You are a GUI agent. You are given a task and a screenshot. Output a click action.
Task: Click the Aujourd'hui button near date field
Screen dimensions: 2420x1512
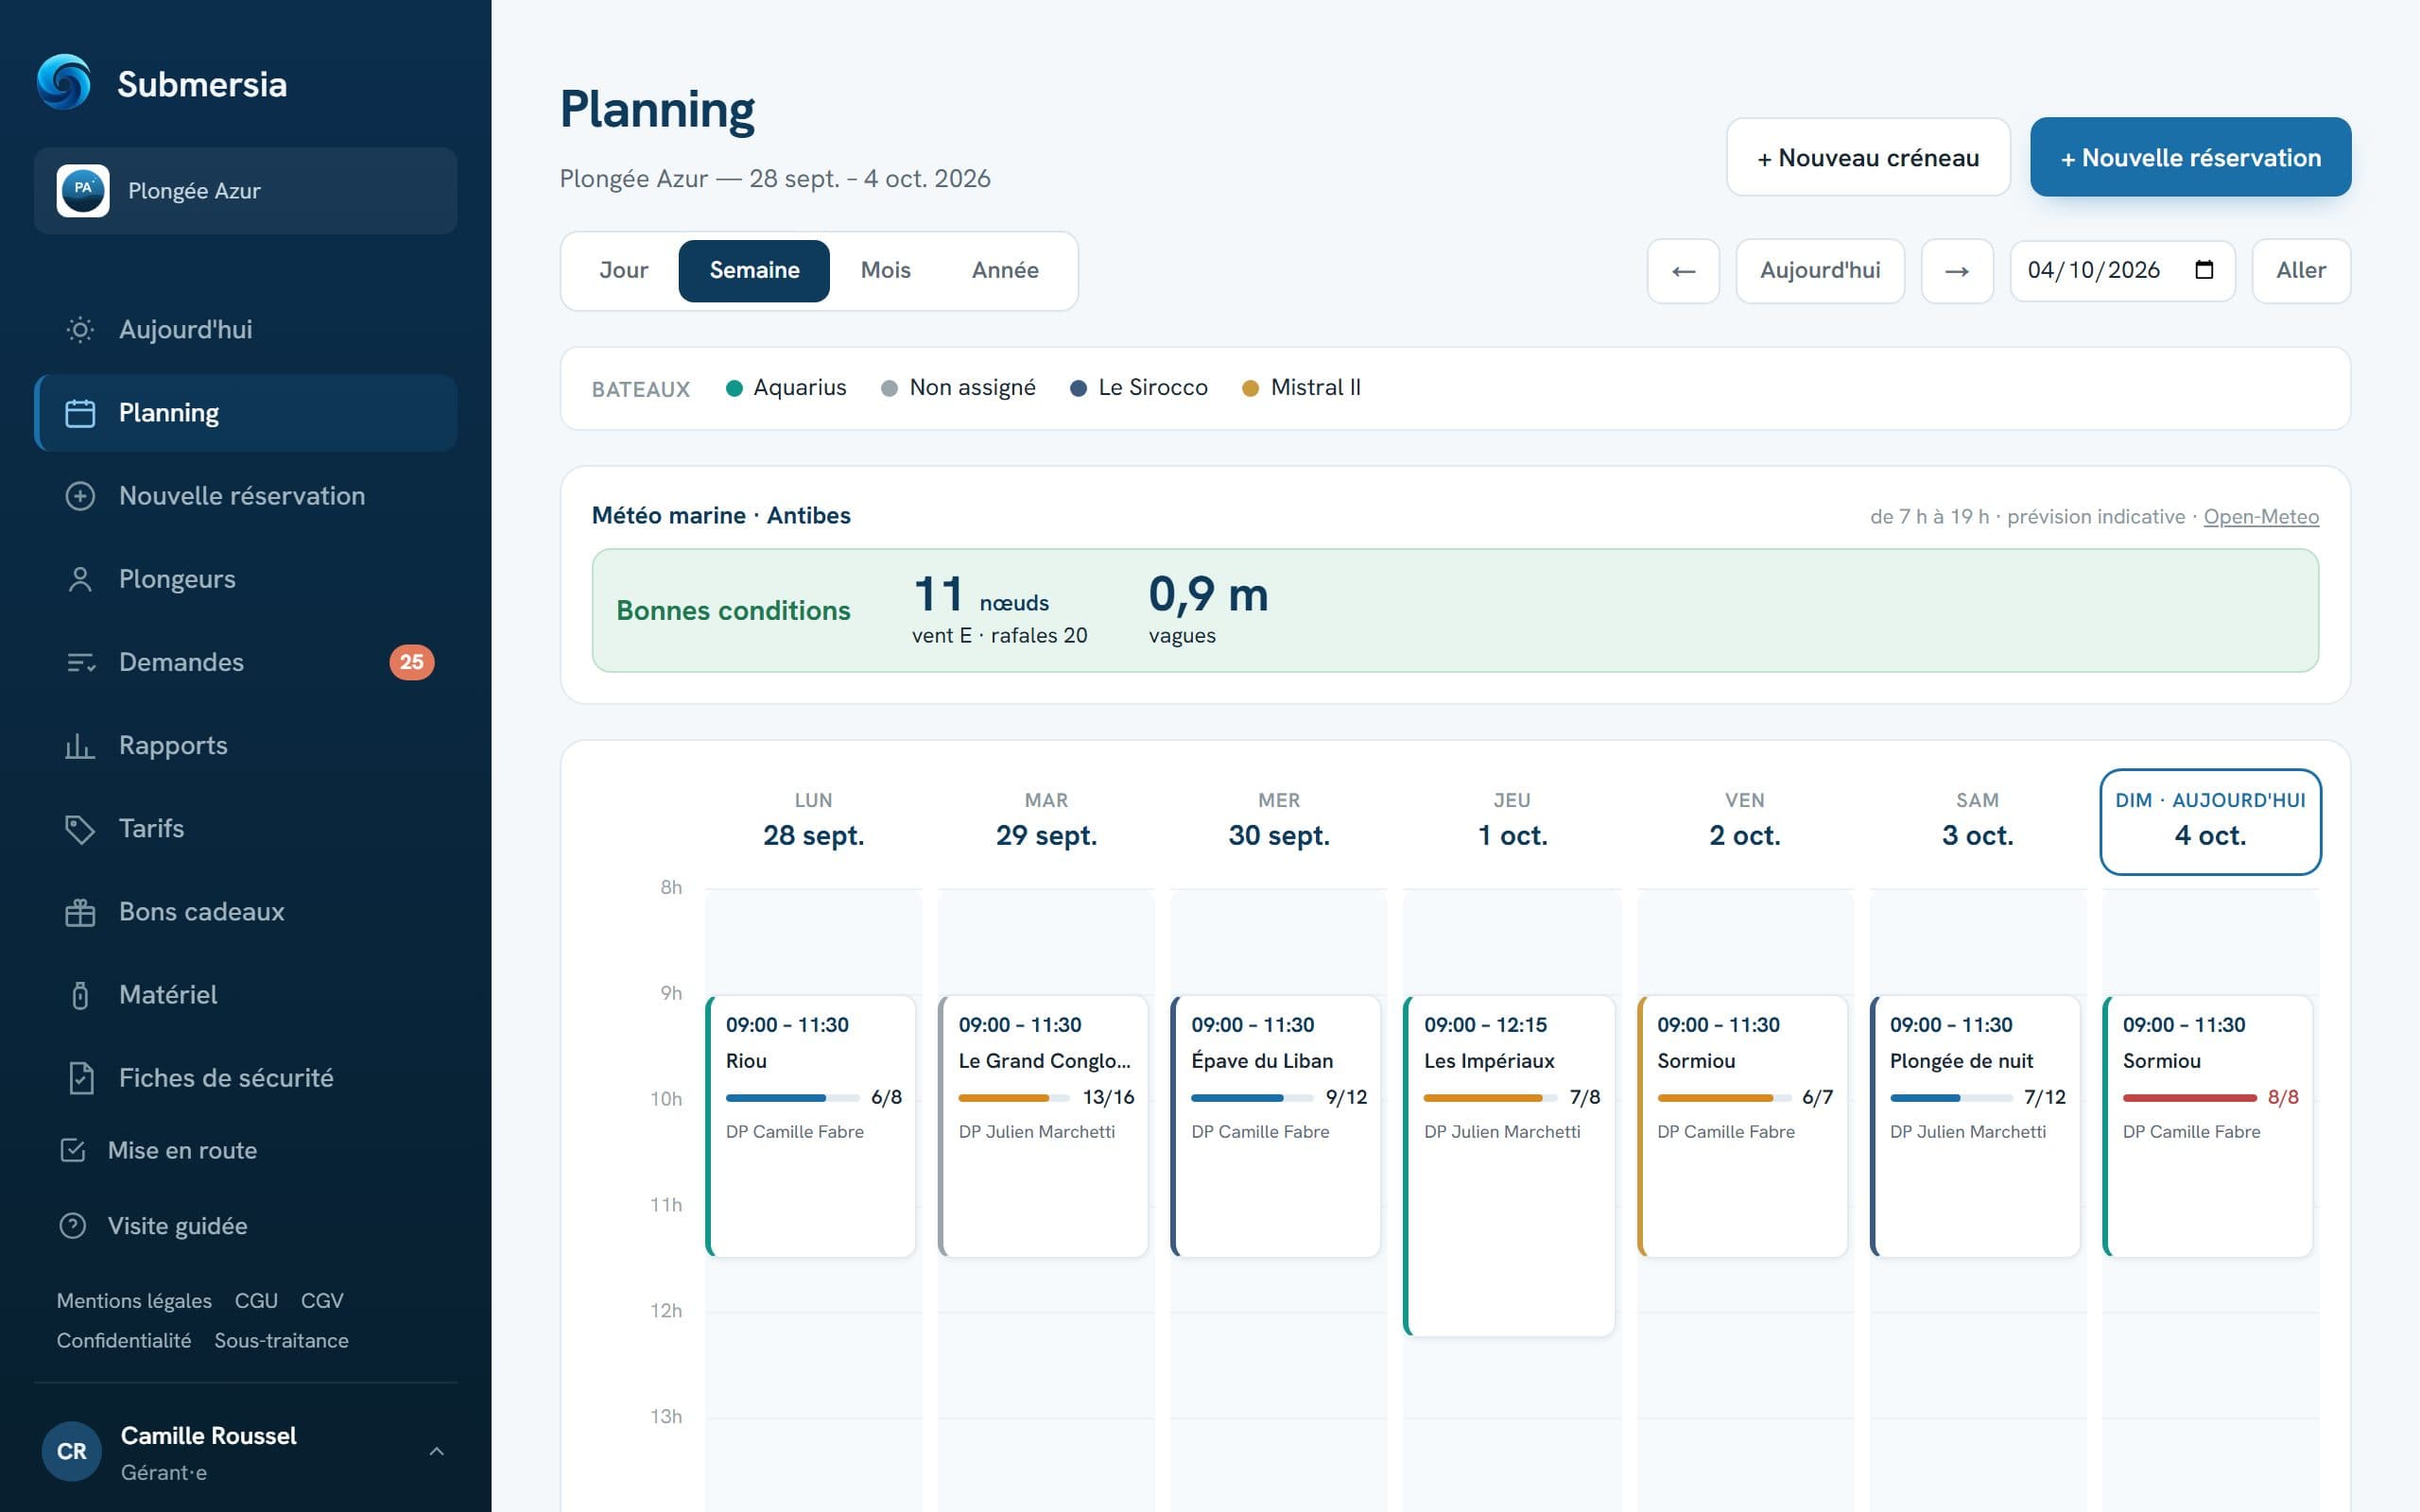1820,271
